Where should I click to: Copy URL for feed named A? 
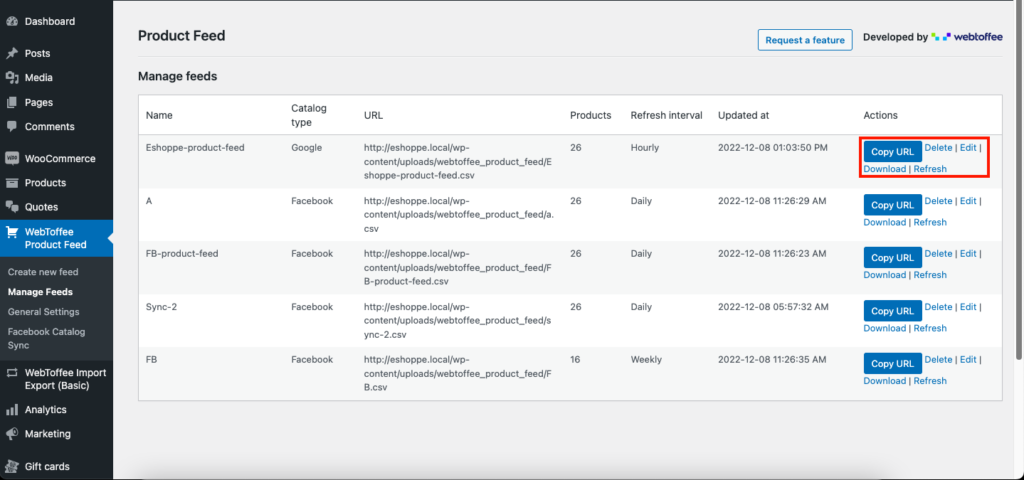pyautogui.click(x=892, y=204)
